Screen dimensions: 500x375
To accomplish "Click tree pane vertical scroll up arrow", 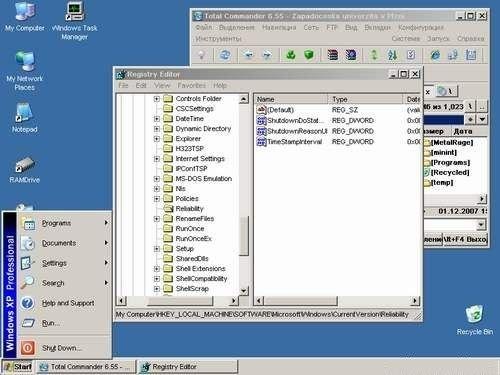I will [x=244, y=99].
